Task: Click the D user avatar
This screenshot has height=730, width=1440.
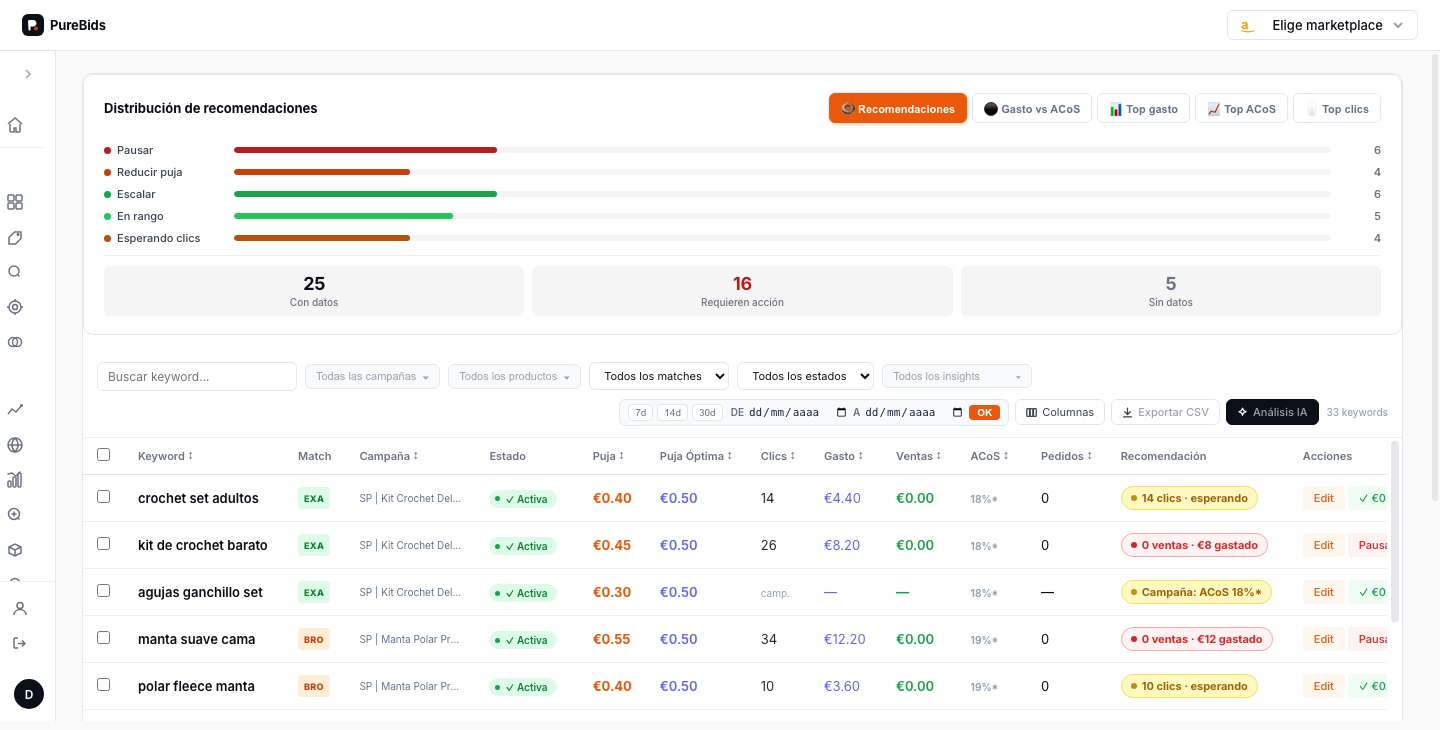Action: click(x=29, y=694)
